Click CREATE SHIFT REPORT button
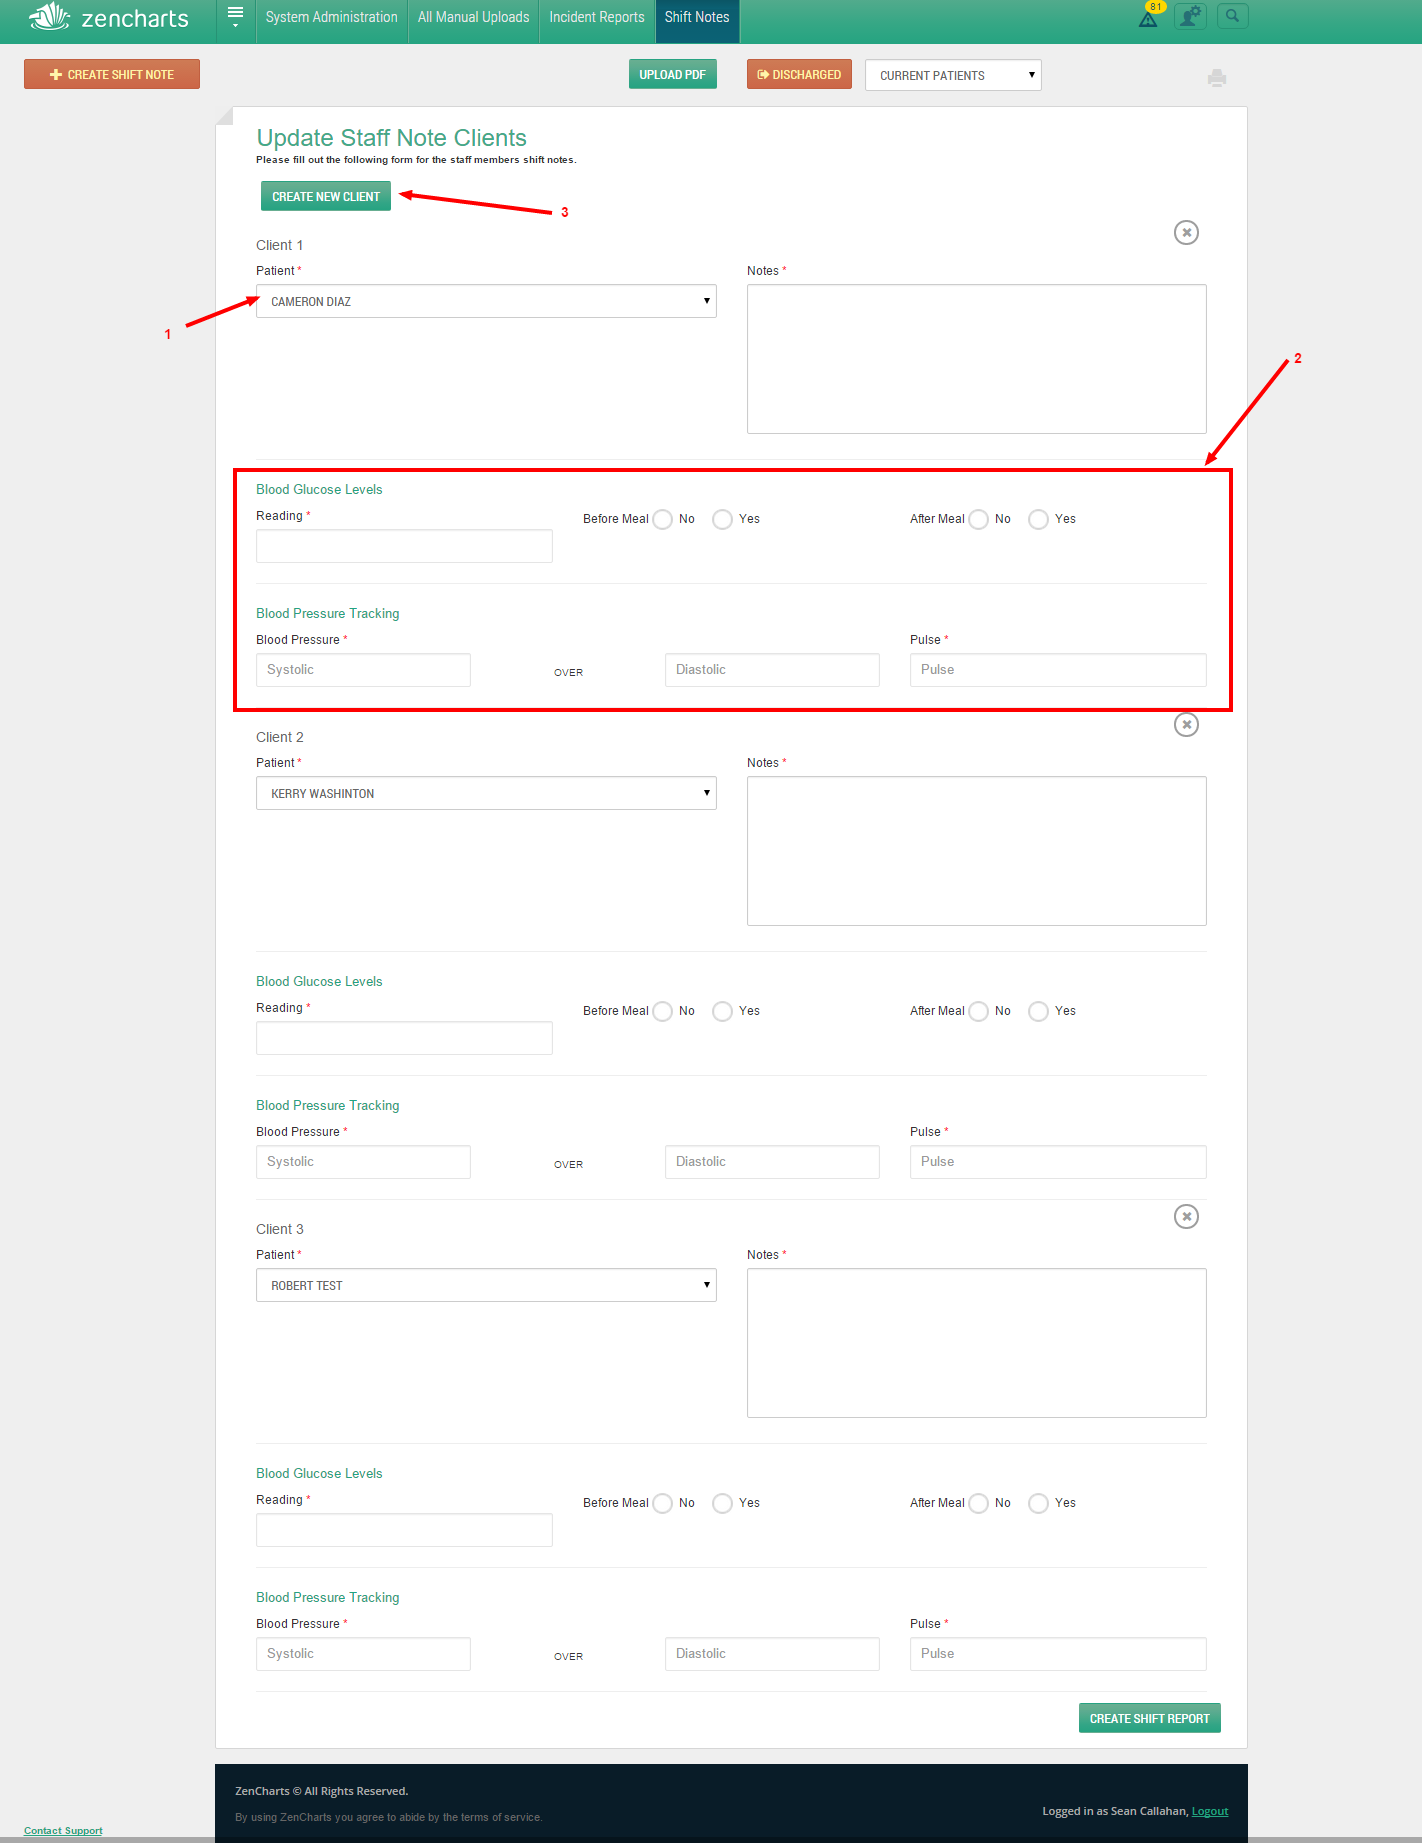Image resolution: width=1422 pixels, height=1843 pixels. tap(1149, 1718)
